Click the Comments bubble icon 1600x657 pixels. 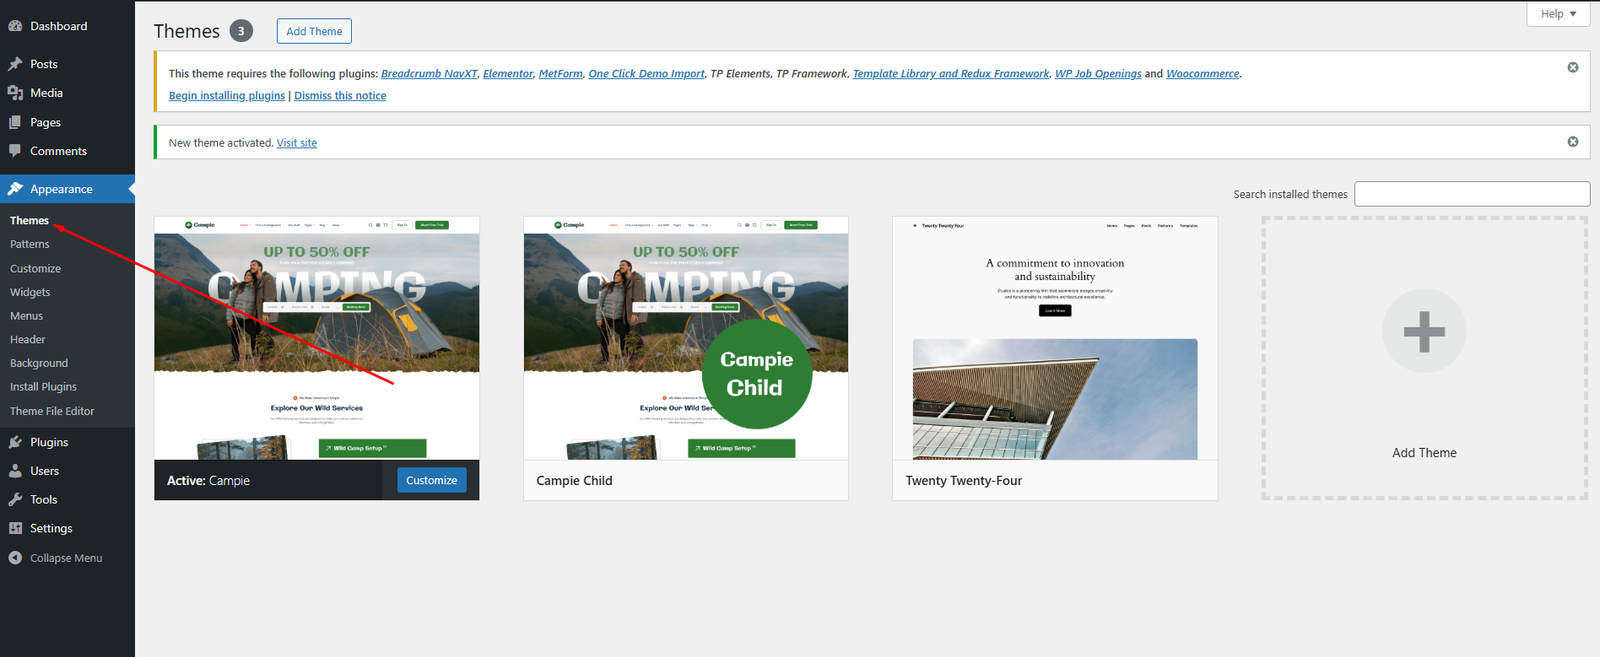coord(15,151)
